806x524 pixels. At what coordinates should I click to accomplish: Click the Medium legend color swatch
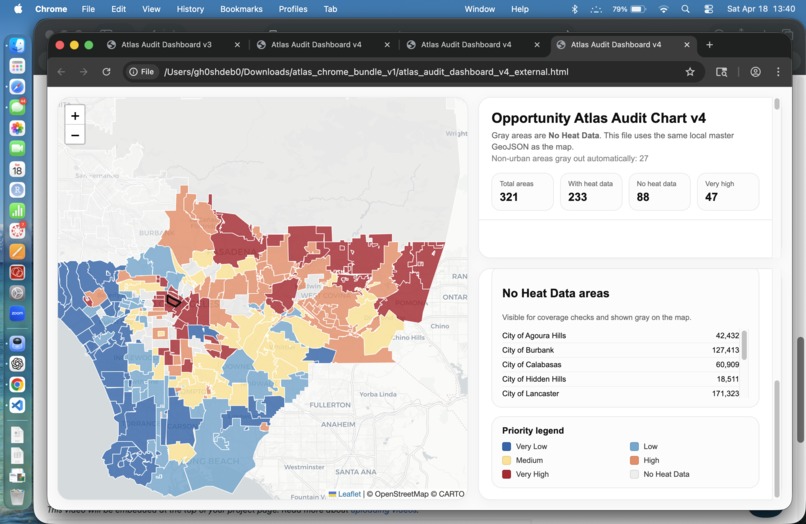506,460
